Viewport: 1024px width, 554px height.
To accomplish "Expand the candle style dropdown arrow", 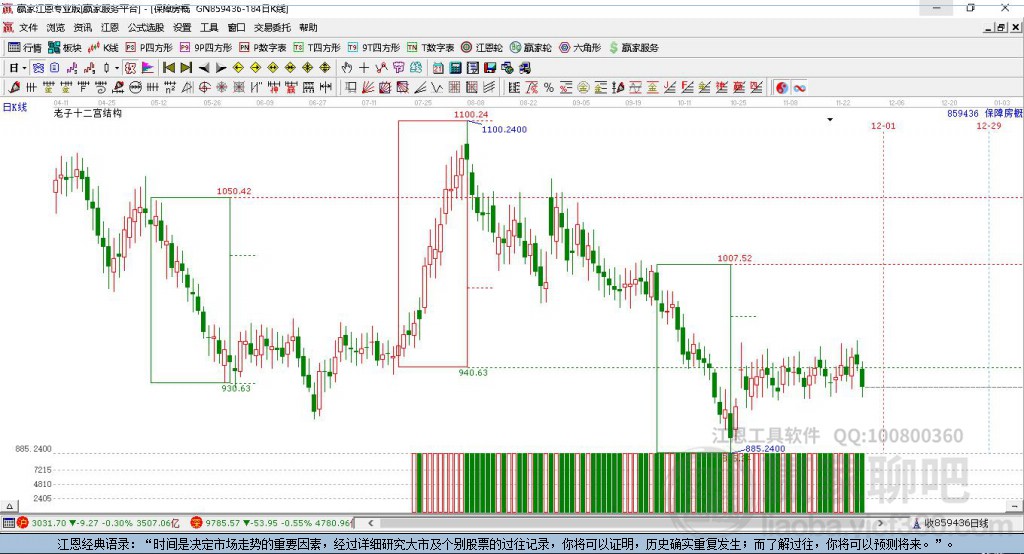I will click(117, 68).
